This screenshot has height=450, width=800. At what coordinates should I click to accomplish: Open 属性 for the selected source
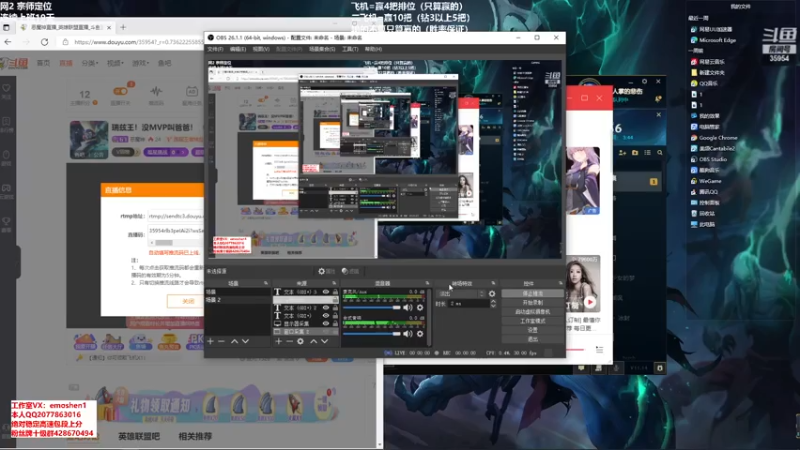[327, 271]
